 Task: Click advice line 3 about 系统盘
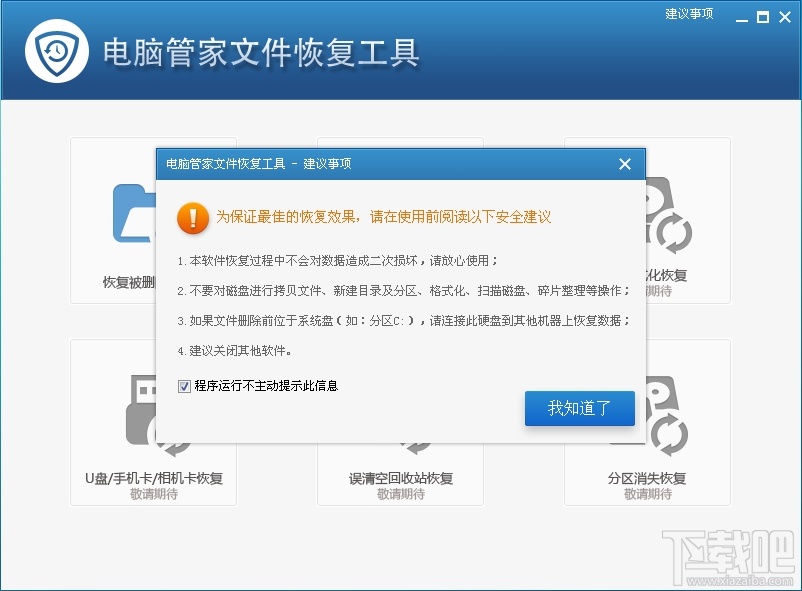click(x=404, y=321)
